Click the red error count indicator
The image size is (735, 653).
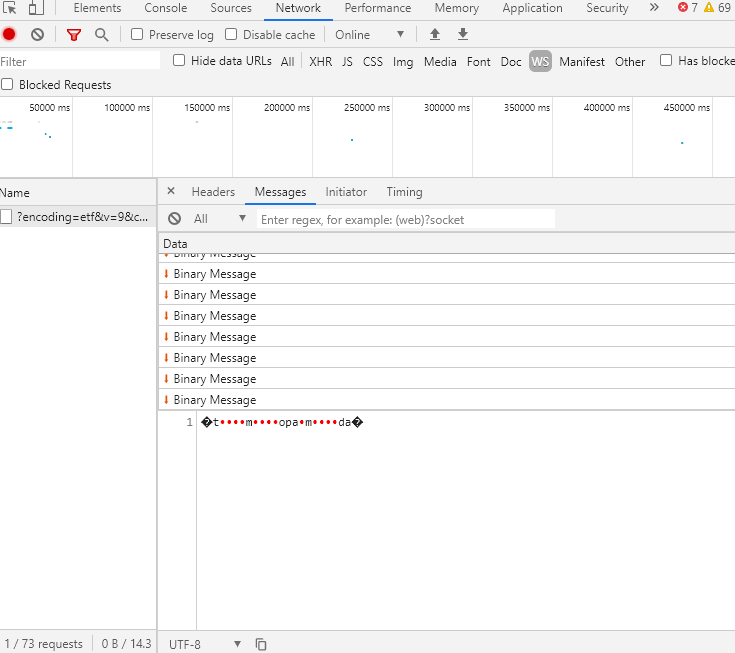pyautogui.click(x=688, y=8)
